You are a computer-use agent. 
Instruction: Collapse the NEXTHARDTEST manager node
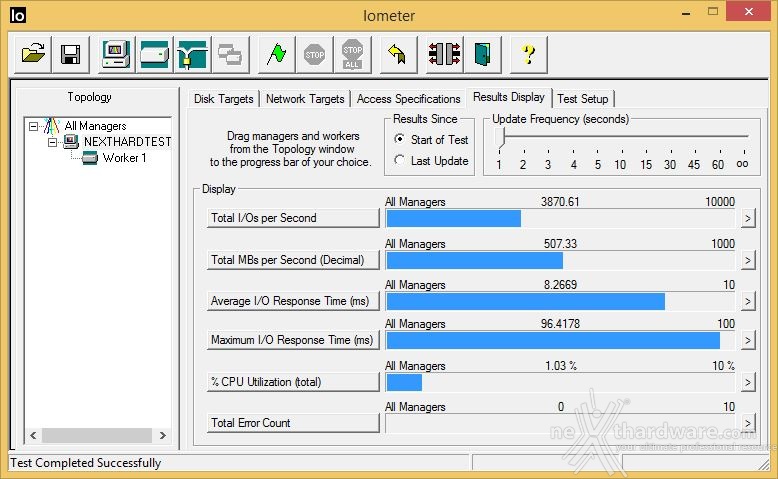pyautogui.click(x=52, y=143)
